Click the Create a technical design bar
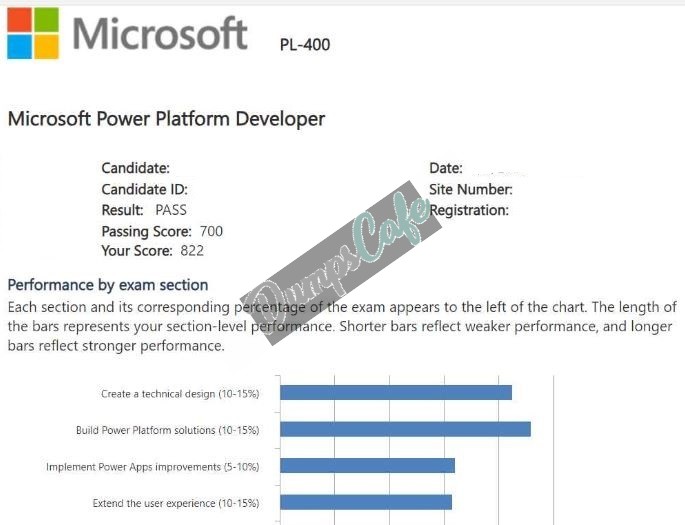This screenshot has width=685, height=525. pos(396,393)
